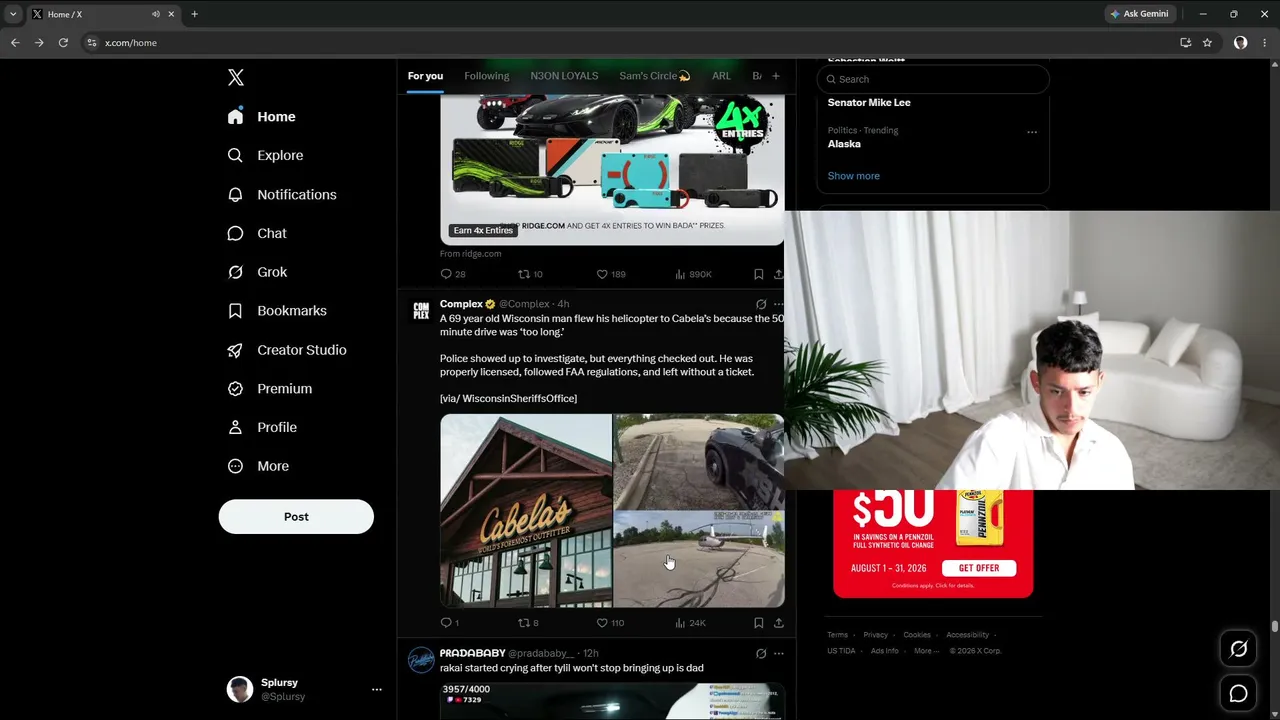Share the Complex helicopter post
Image resolution: width=1280 pixels, height=720 pixels.
[778, 623]
